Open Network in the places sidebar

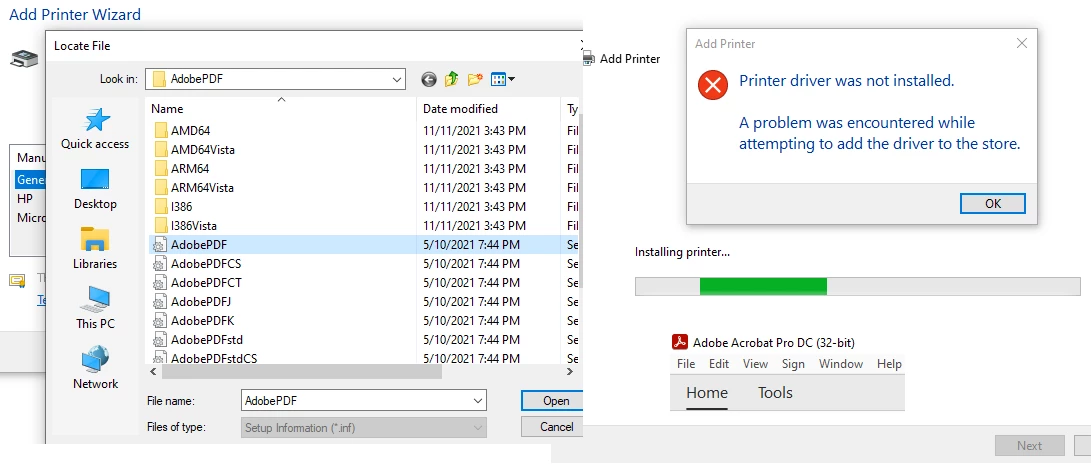(x=95, y=369)
